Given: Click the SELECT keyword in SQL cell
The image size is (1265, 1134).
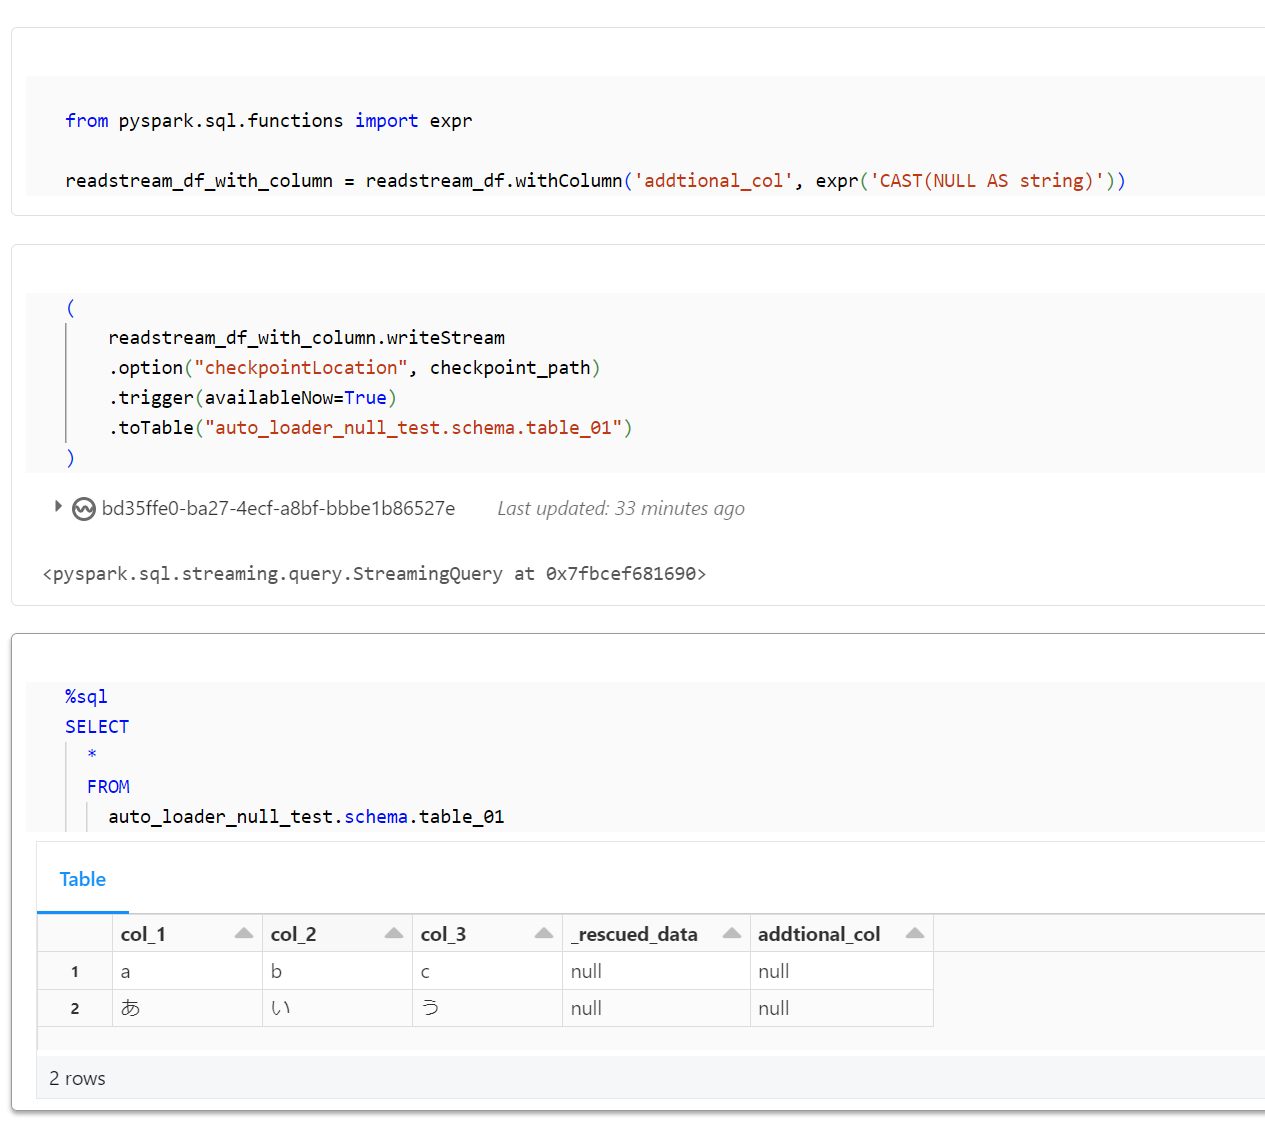Looking at the screenshot, I should coord(97,727).
